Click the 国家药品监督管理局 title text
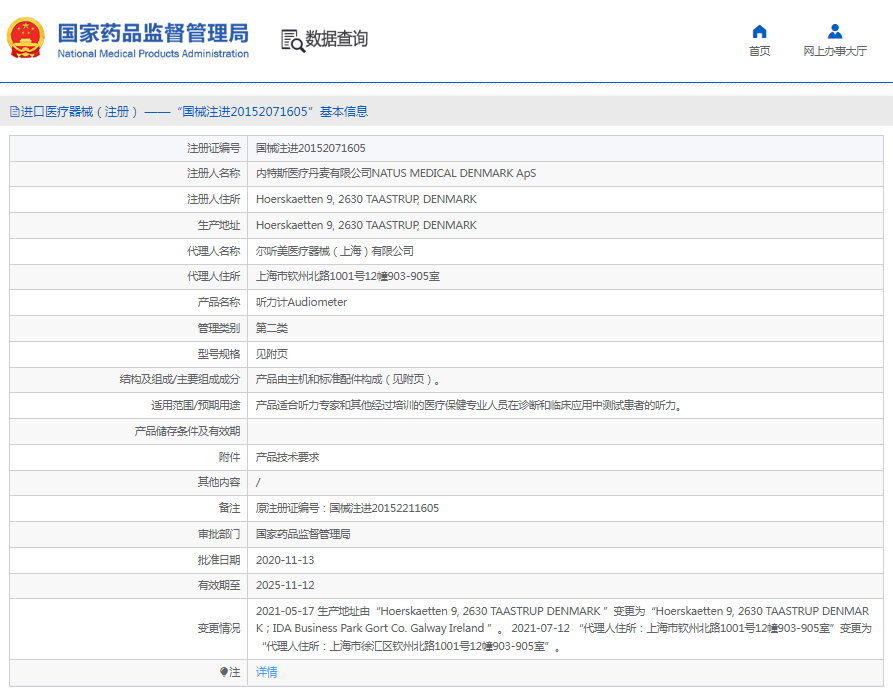 (152, 32)
